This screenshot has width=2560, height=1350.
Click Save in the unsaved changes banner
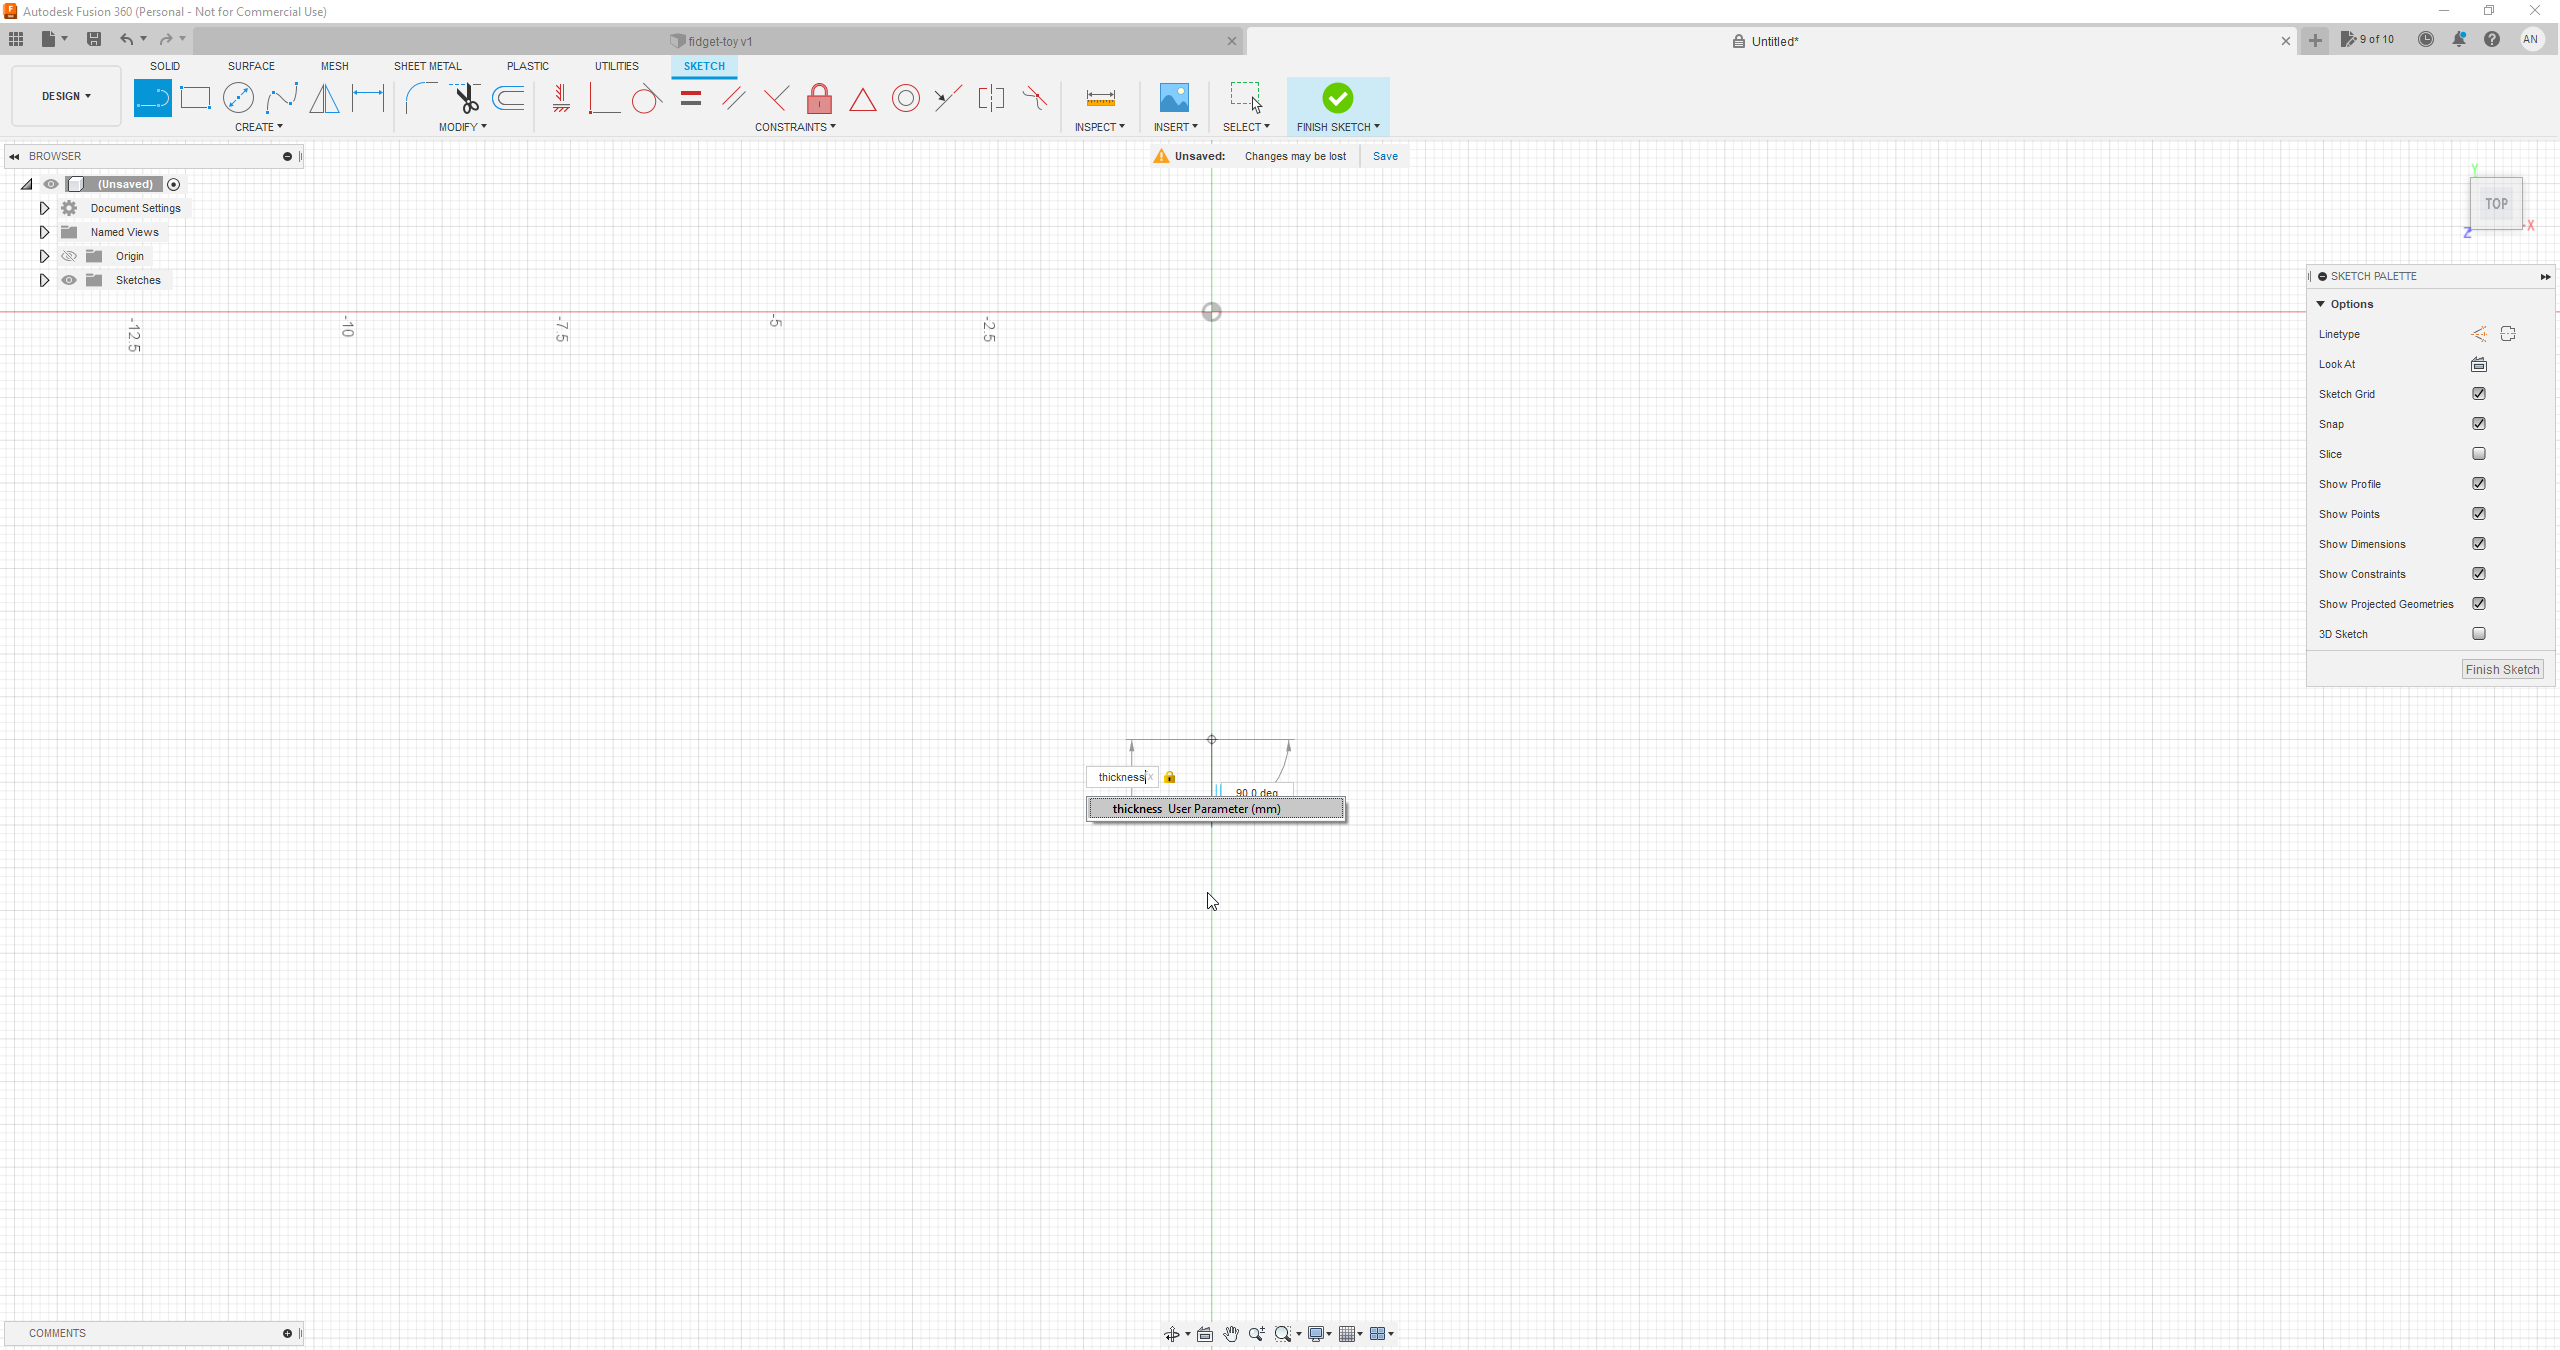point(1384,156)
